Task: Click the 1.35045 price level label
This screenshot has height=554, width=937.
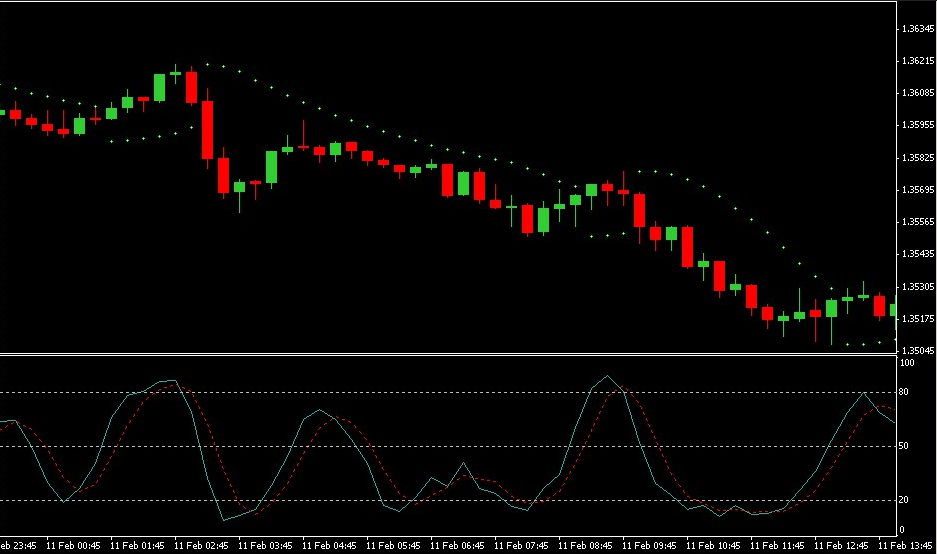Action: point(918,350)
